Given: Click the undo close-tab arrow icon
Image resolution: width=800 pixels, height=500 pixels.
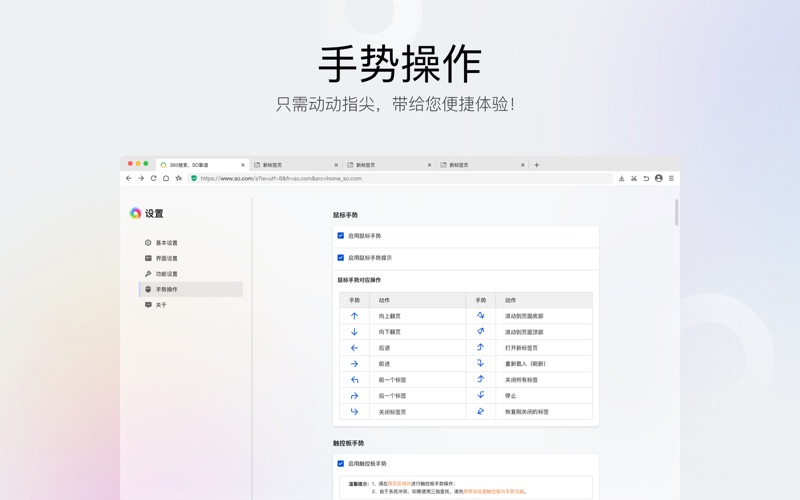Looking at the screenshot, I should pyautogui.click(x=646, y=179).
